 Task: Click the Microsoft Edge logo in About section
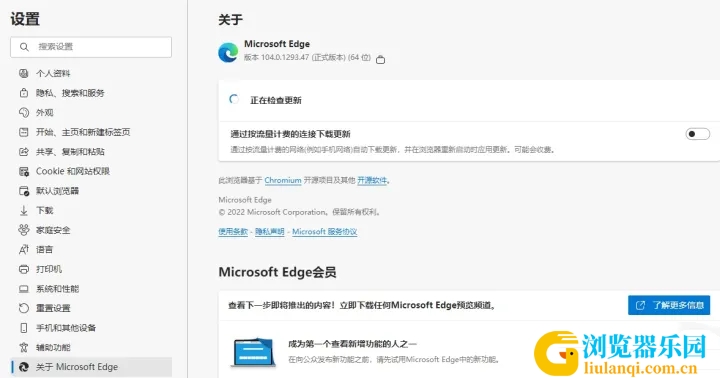click(228, 52)
